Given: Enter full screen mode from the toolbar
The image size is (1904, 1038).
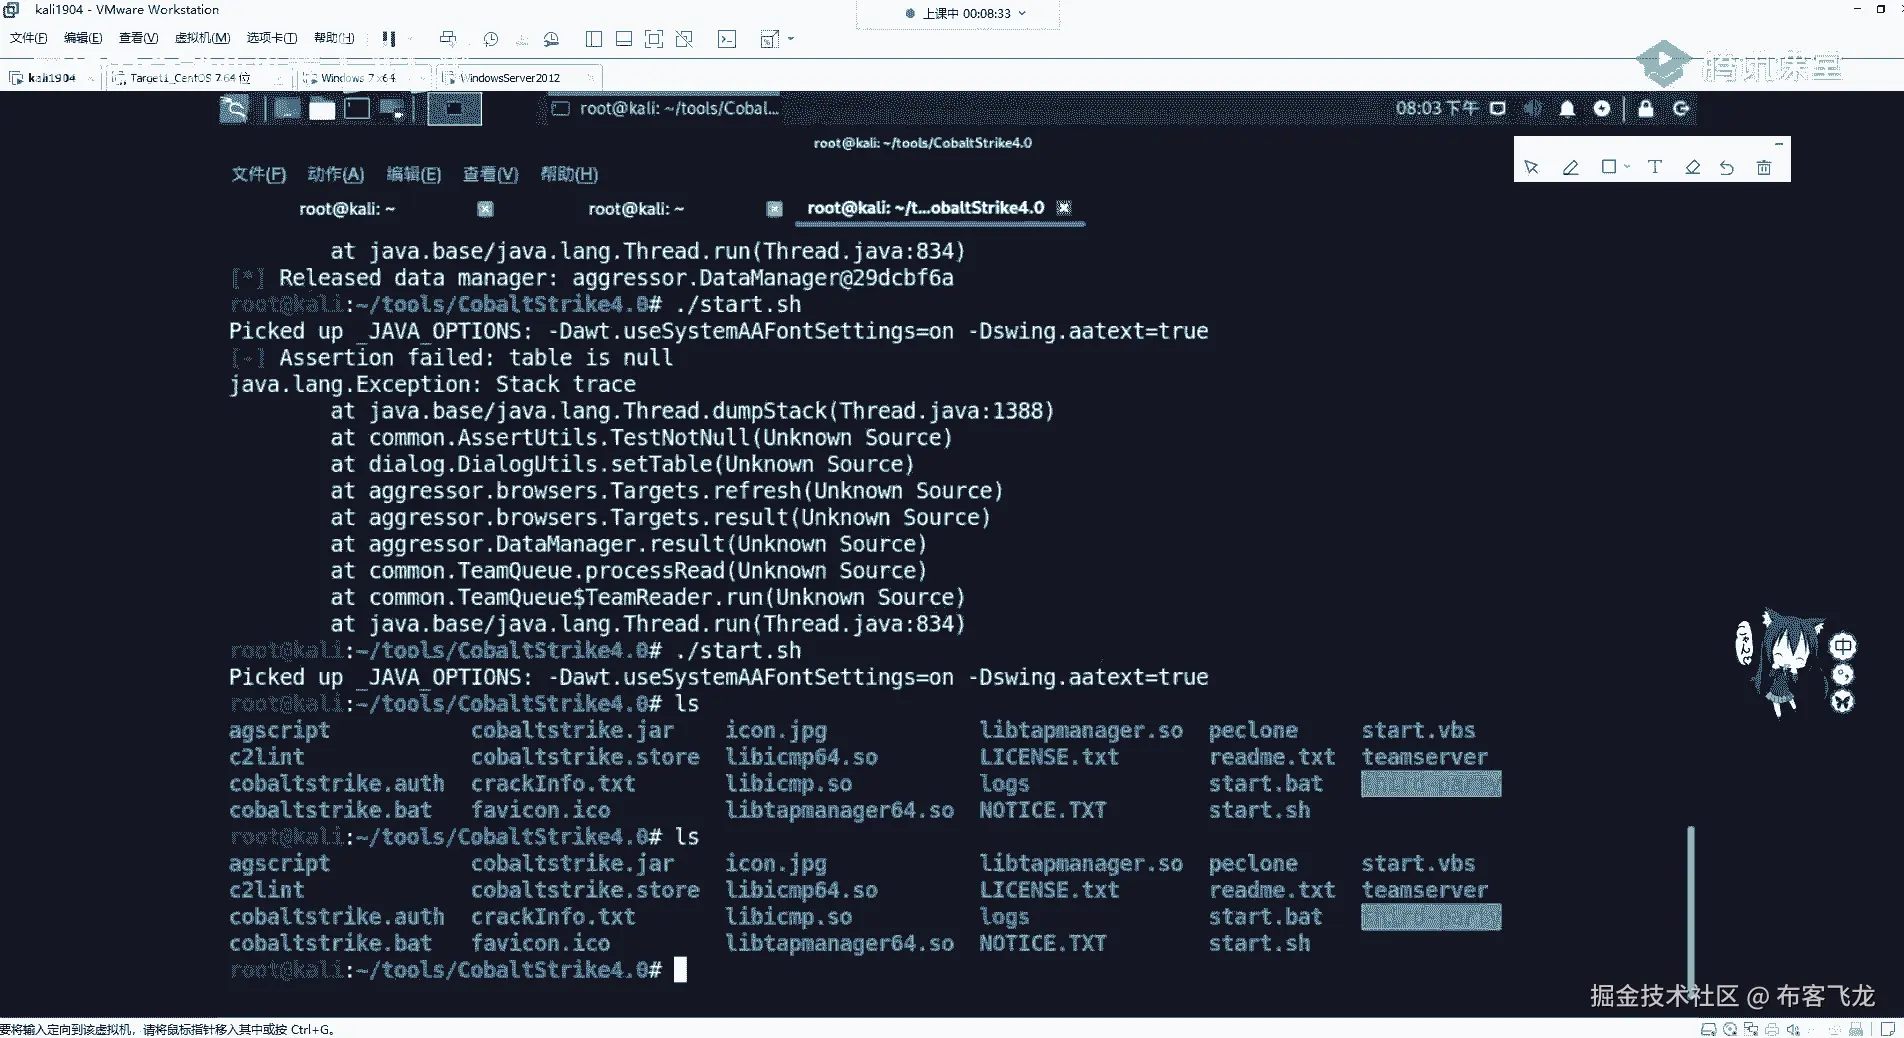Looking at the screenshot, I should click(x=654, y=39).
